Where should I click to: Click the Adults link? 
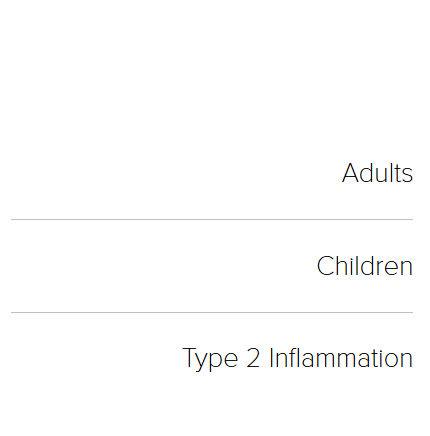pos(377,173)
